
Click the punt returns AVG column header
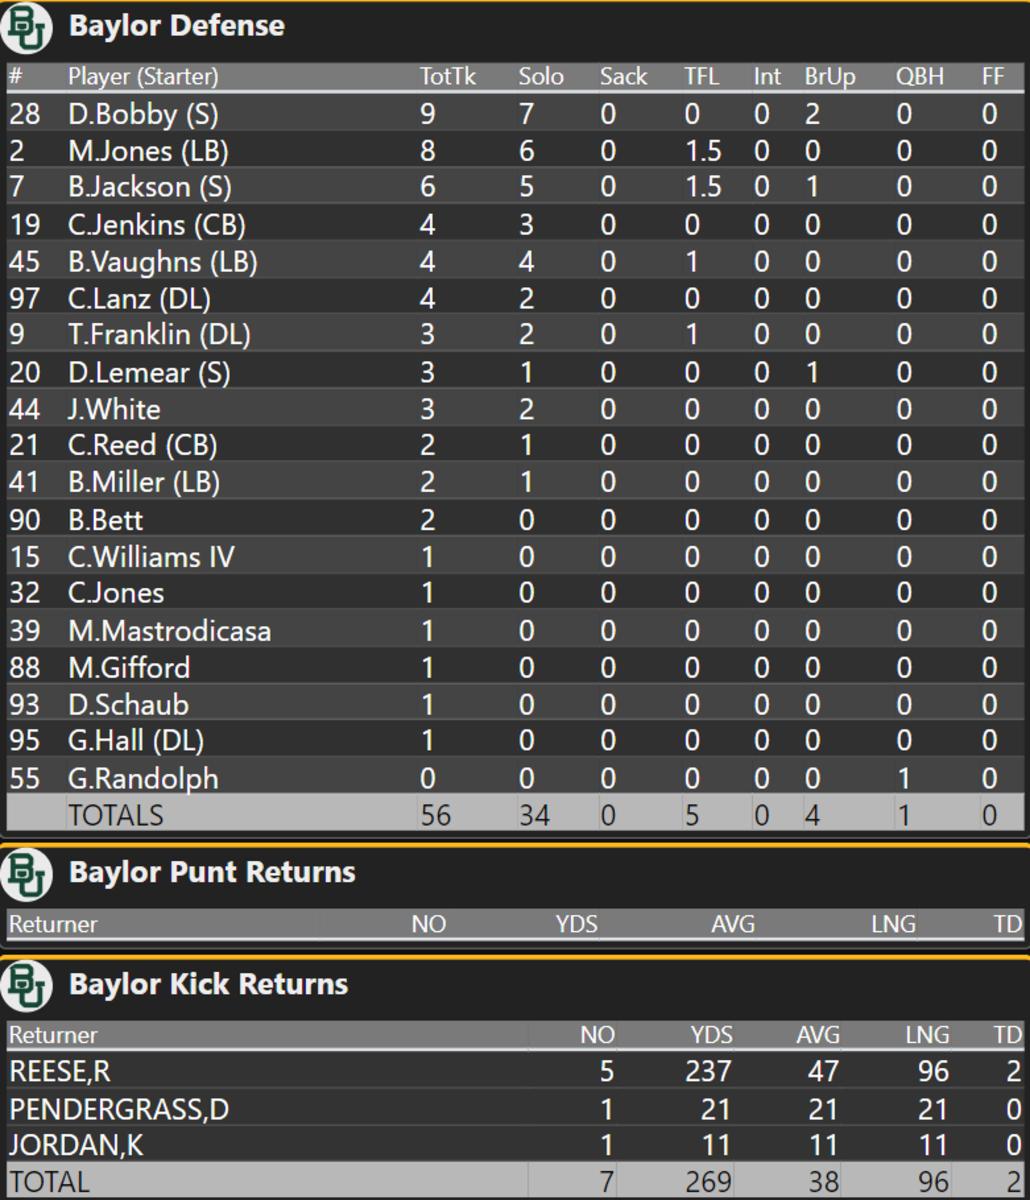coord(732,924)
